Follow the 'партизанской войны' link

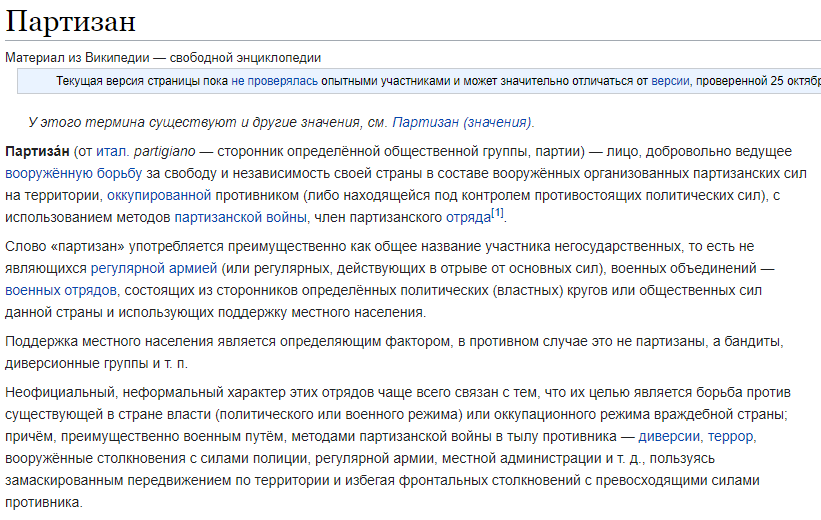pyautogui.click(x=240, y=217)
